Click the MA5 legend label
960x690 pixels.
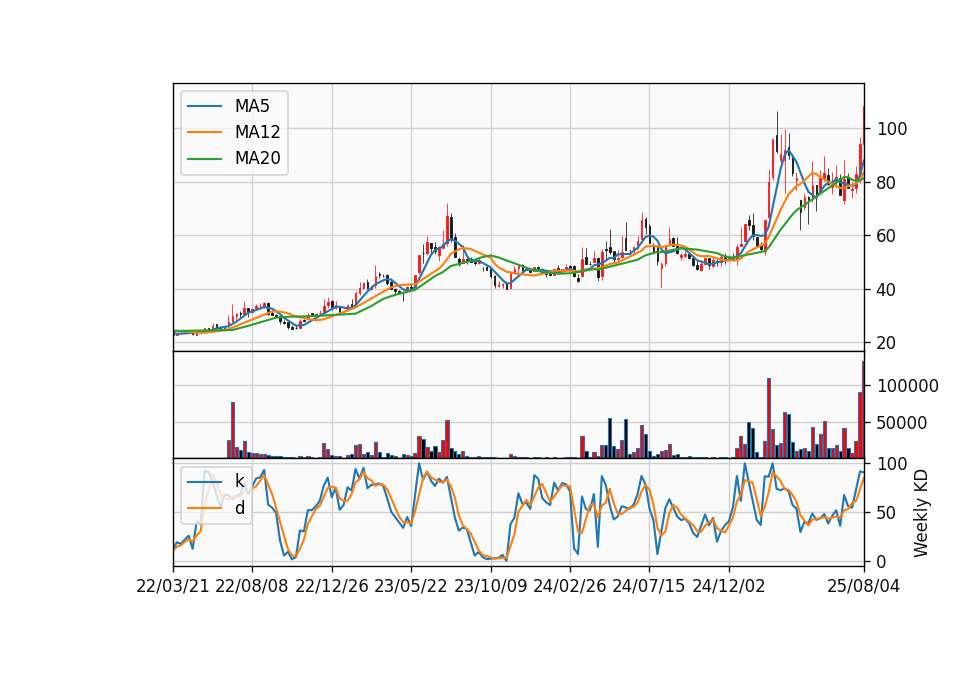(x=252, y=106)
